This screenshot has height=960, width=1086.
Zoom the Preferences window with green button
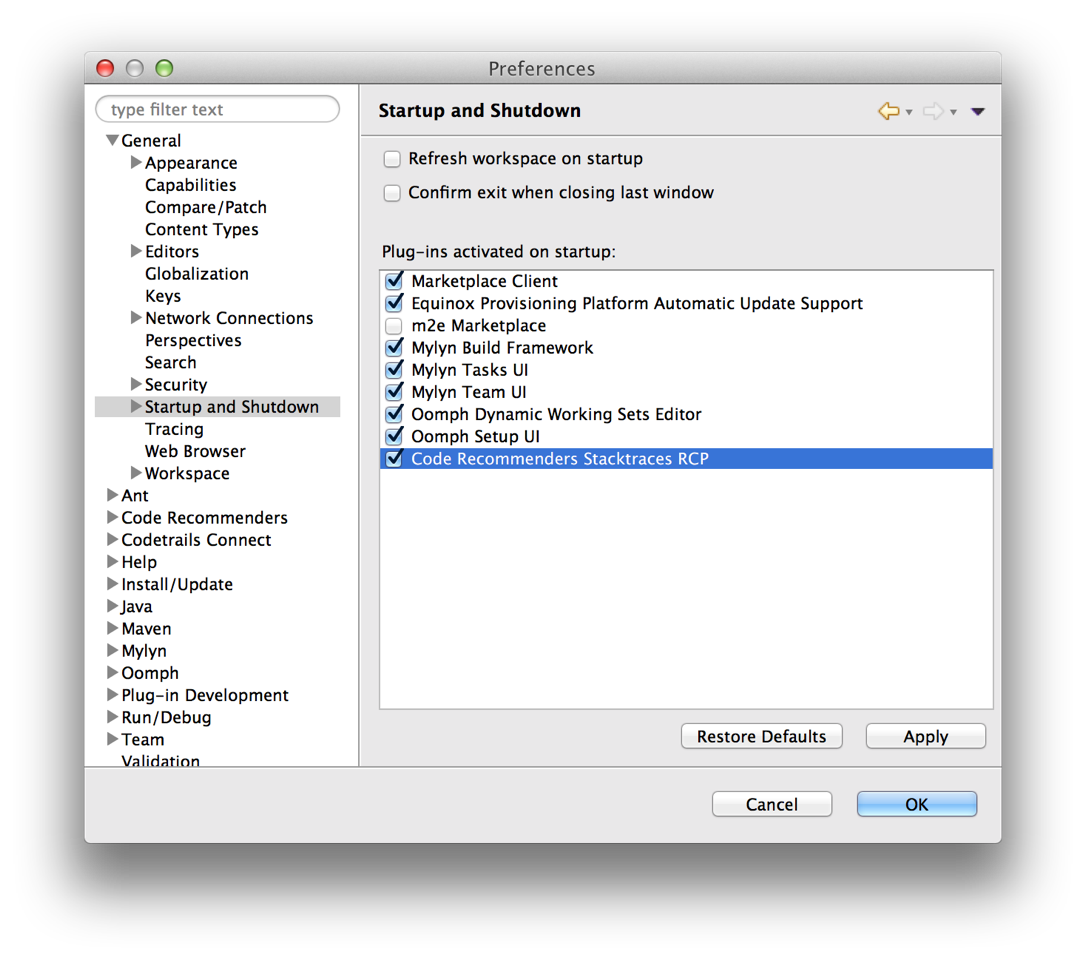pos(164,68)
